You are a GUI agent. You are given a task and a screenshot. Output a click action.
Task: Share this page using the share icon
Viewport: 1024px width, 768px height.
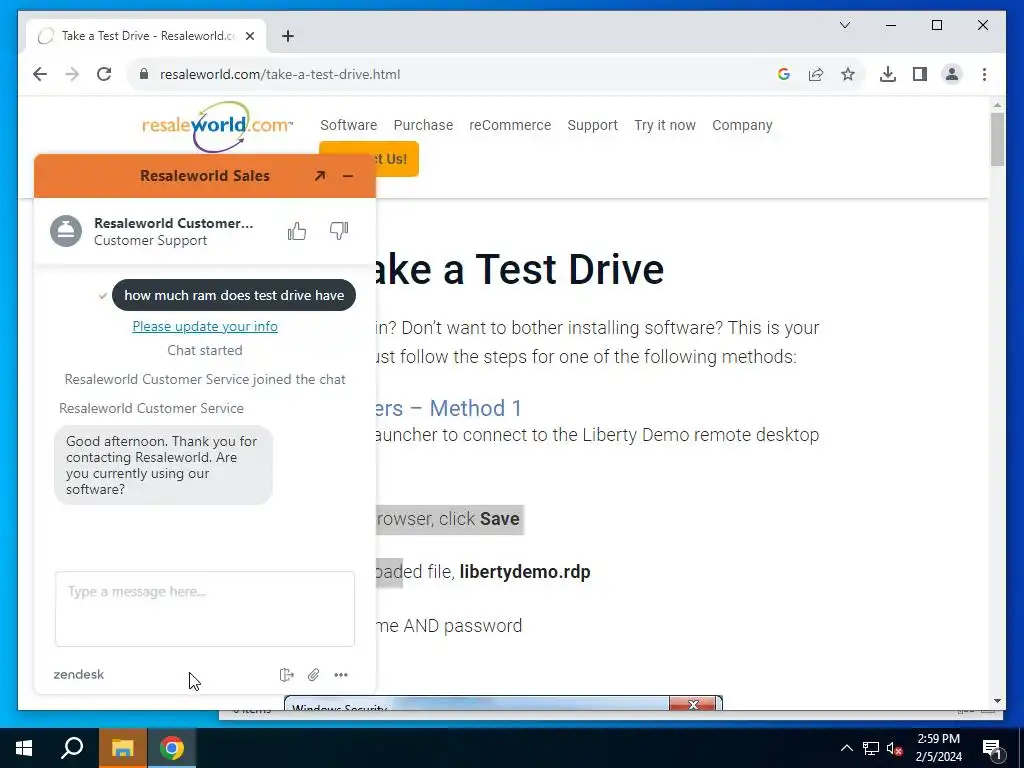[x=816, y=74]
